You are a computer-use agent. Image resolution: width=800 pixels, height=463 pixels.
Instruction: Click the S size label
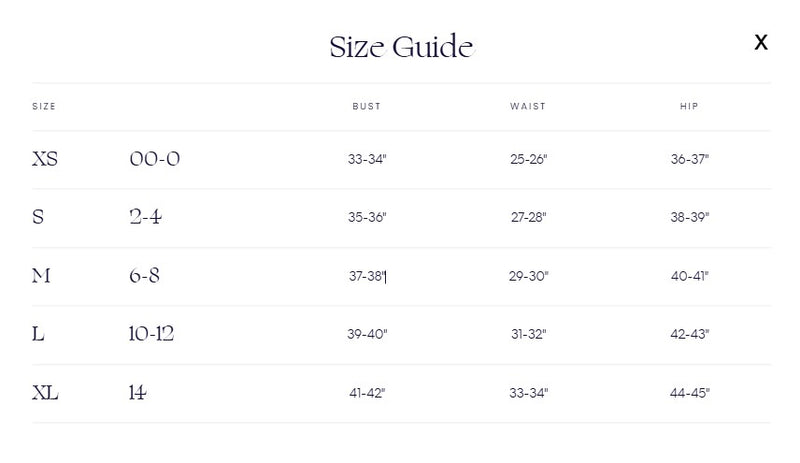click(x=38, y=217)
